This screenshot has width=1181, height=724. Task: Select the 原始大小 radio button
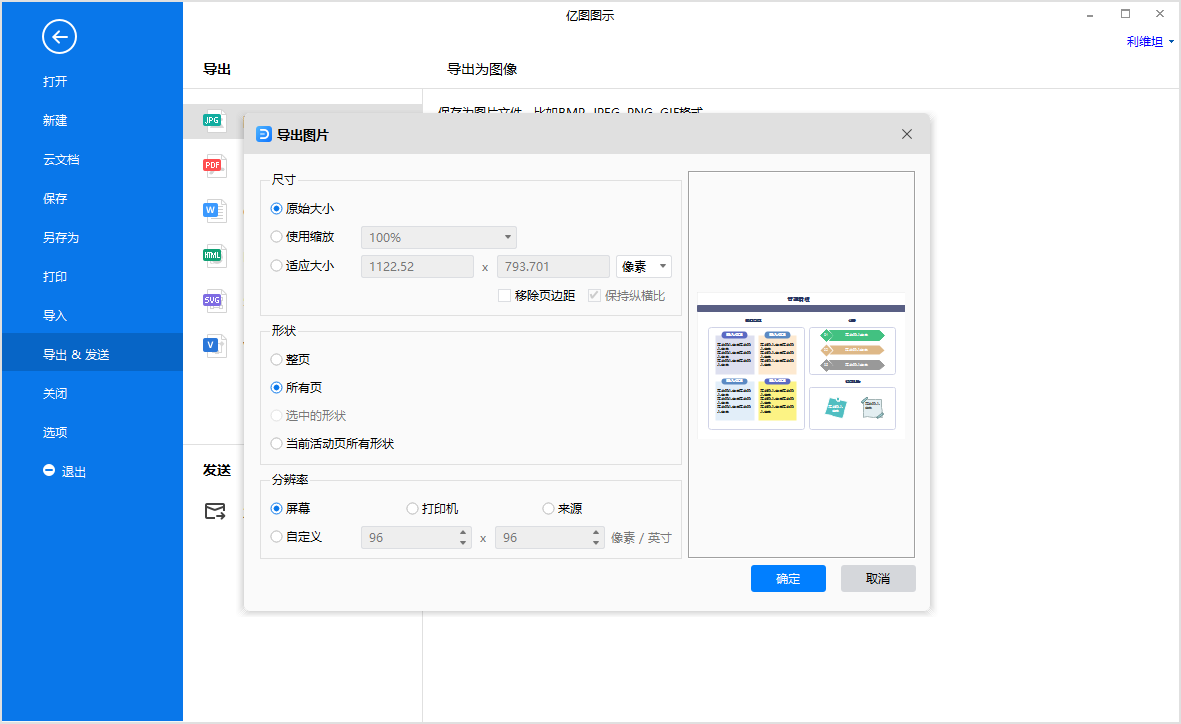coord(276,209)
